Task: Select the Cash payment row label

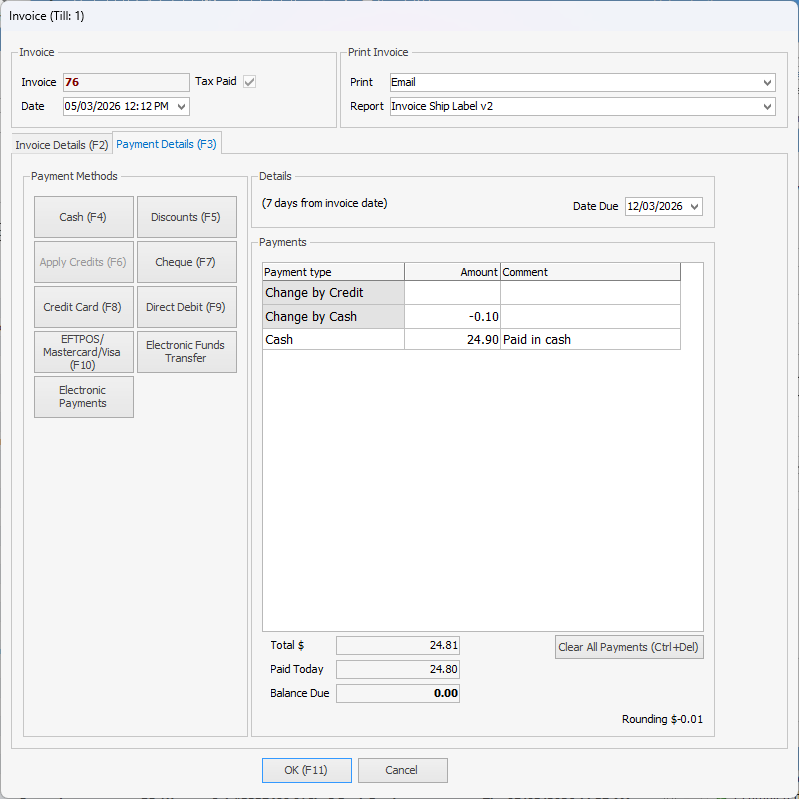Action: [x=334, y=339]
